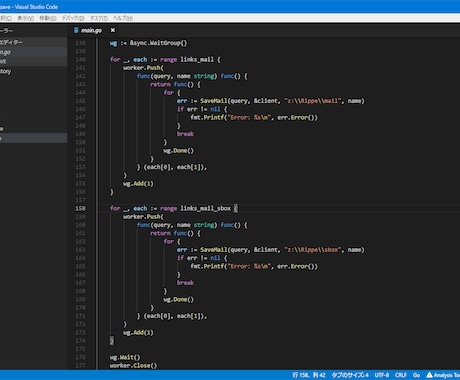Screen dimensions: 460x380
Task: Open cursor position 行 158, 列 42
Action: [309, 375]
